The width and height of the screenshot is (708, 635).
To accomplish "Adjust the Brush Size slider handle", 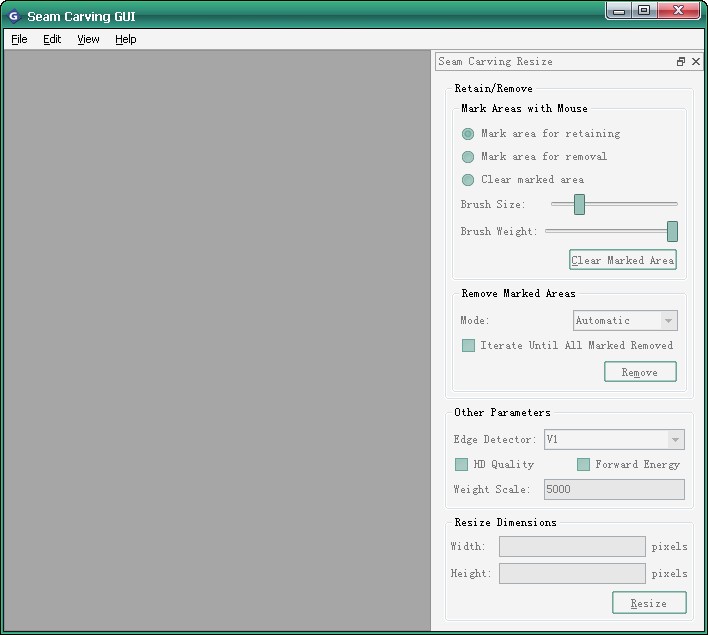I will click(x=579, y=205).
